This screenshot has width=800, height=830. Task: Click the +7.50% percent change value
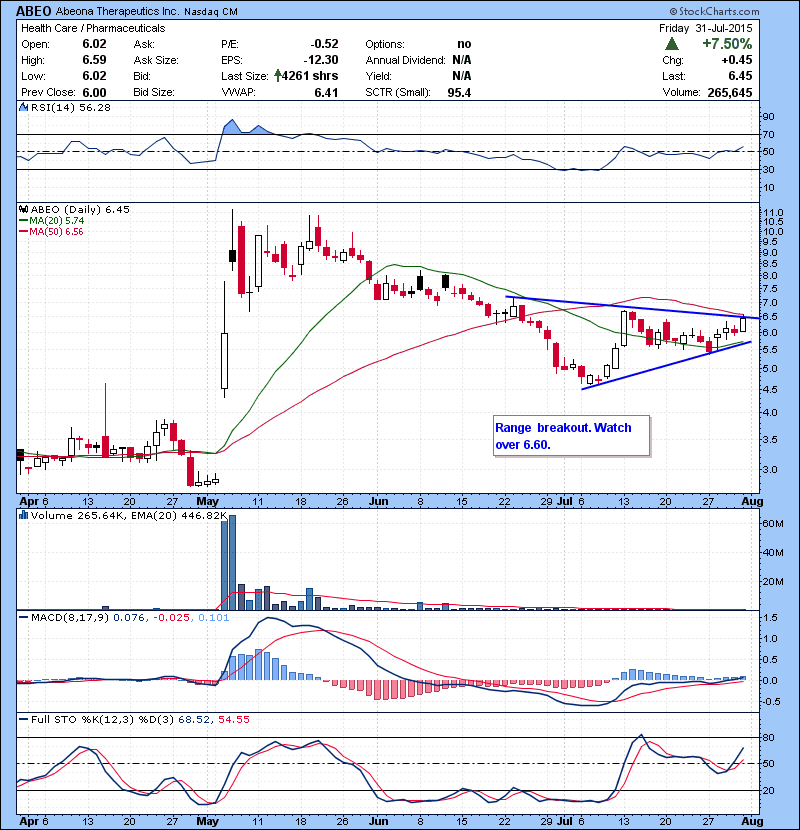pos(727,43)
